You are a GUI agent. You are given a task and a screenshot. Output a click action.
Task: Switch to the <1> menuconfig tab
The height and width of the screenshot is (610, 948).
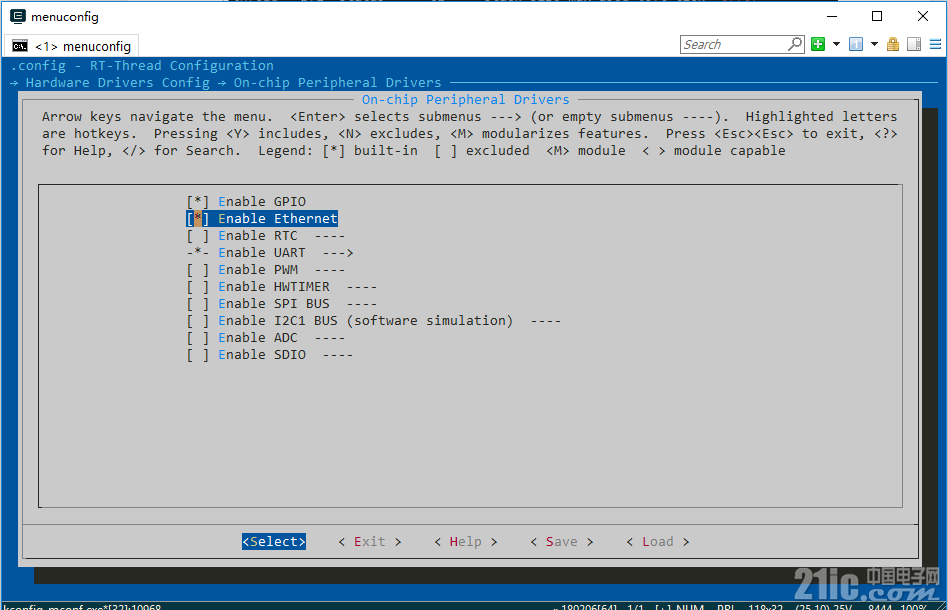click(x=71, y=46)
